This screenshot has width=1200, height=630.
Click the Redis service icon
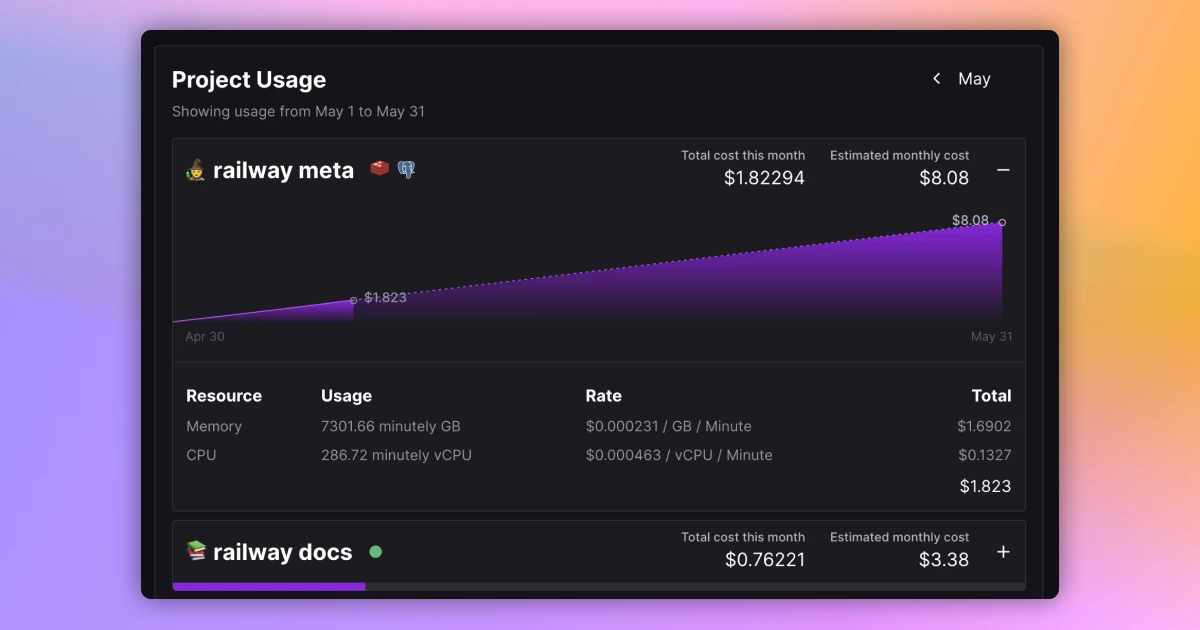click(380, 168)
